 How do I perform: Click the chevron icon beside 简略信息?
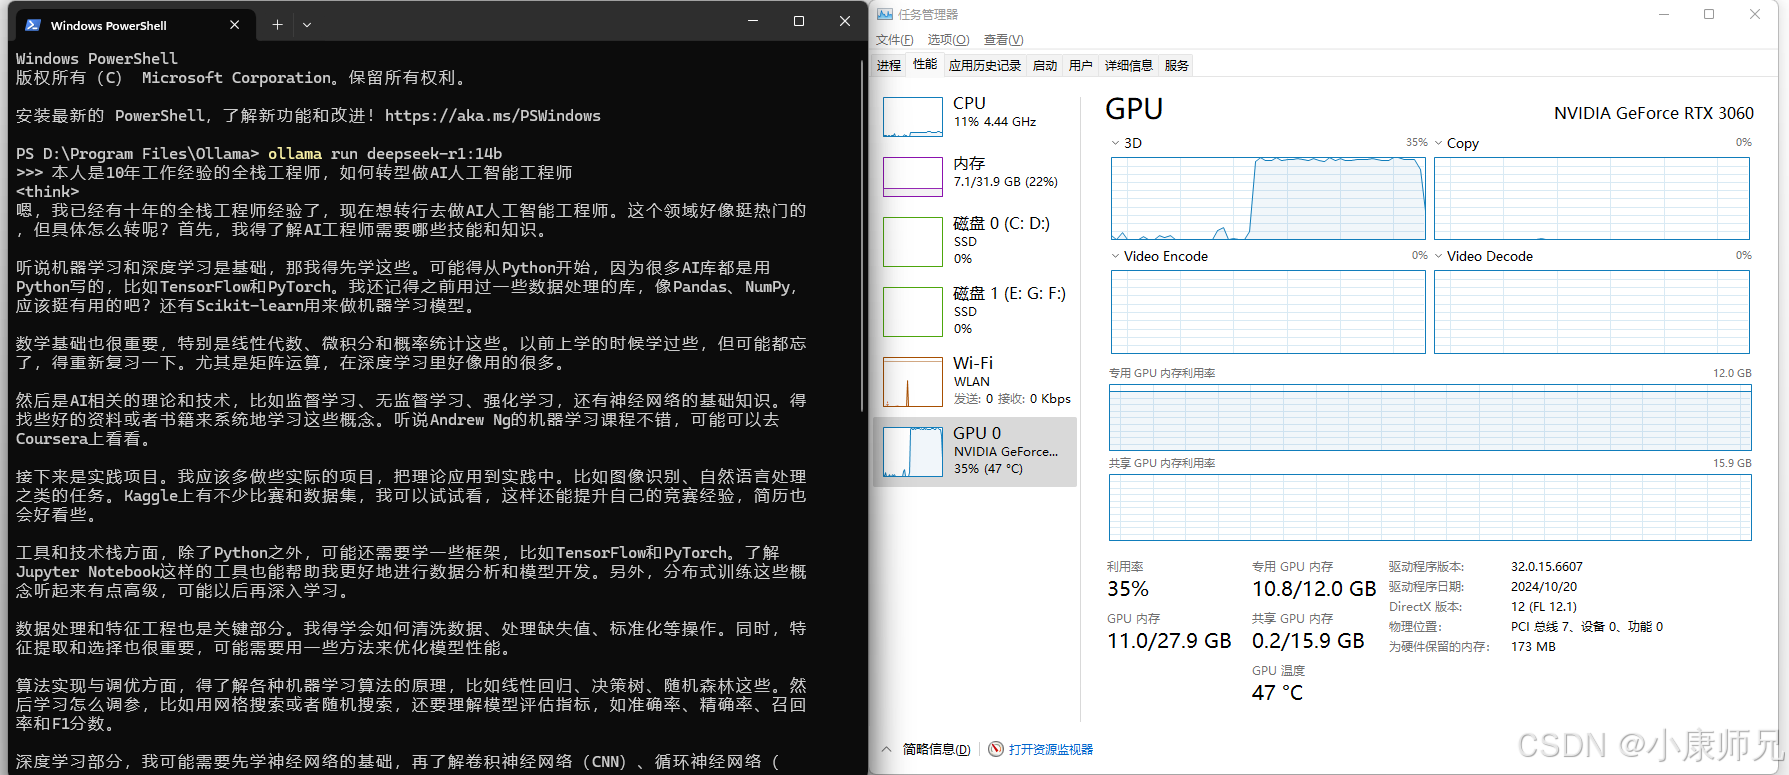pos(886,749)
